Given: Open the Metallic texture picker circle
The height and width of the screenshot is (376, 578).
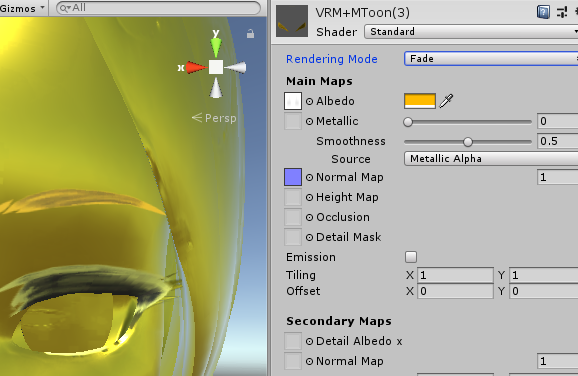Looking at the screenshot, I should pyautogui.click(x=310, y=121).
